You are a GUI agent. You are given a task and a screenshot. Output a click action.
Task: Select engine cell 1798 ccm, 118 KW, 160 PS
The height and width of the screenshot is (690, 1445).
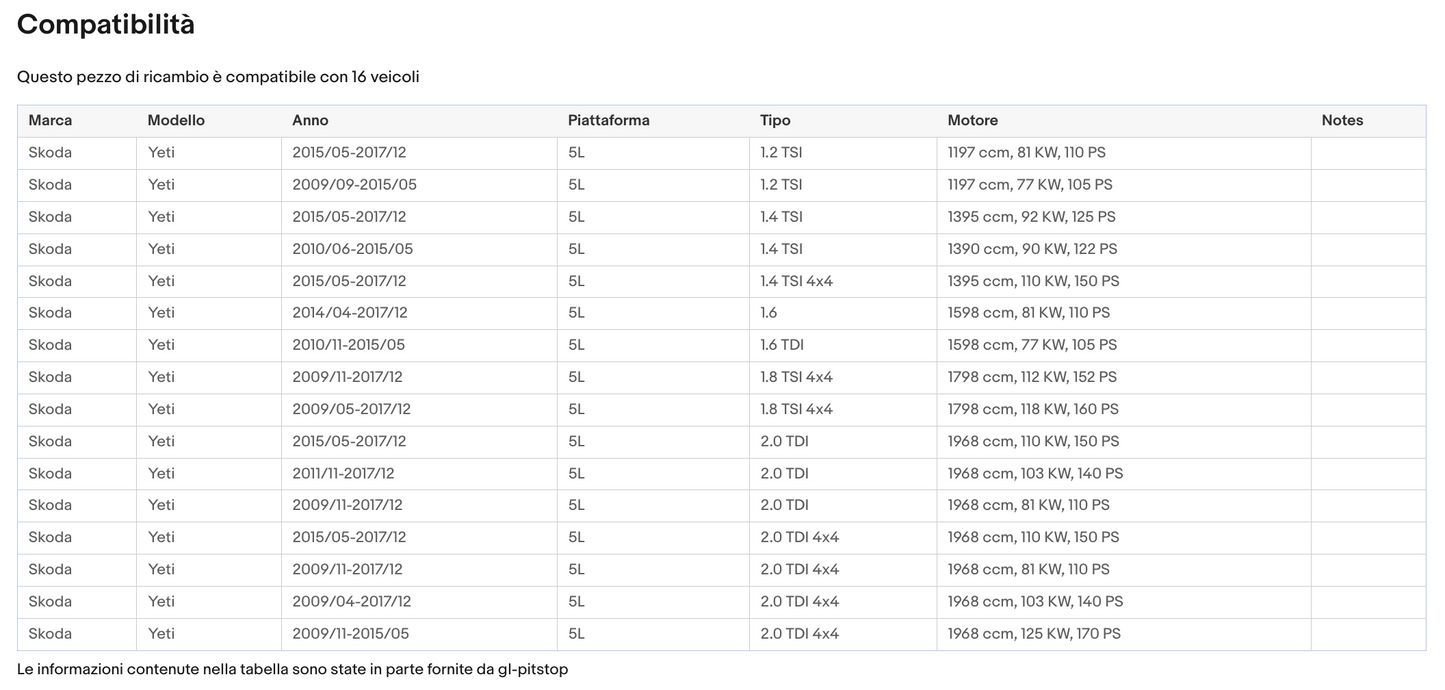[x=1033, y=409]
